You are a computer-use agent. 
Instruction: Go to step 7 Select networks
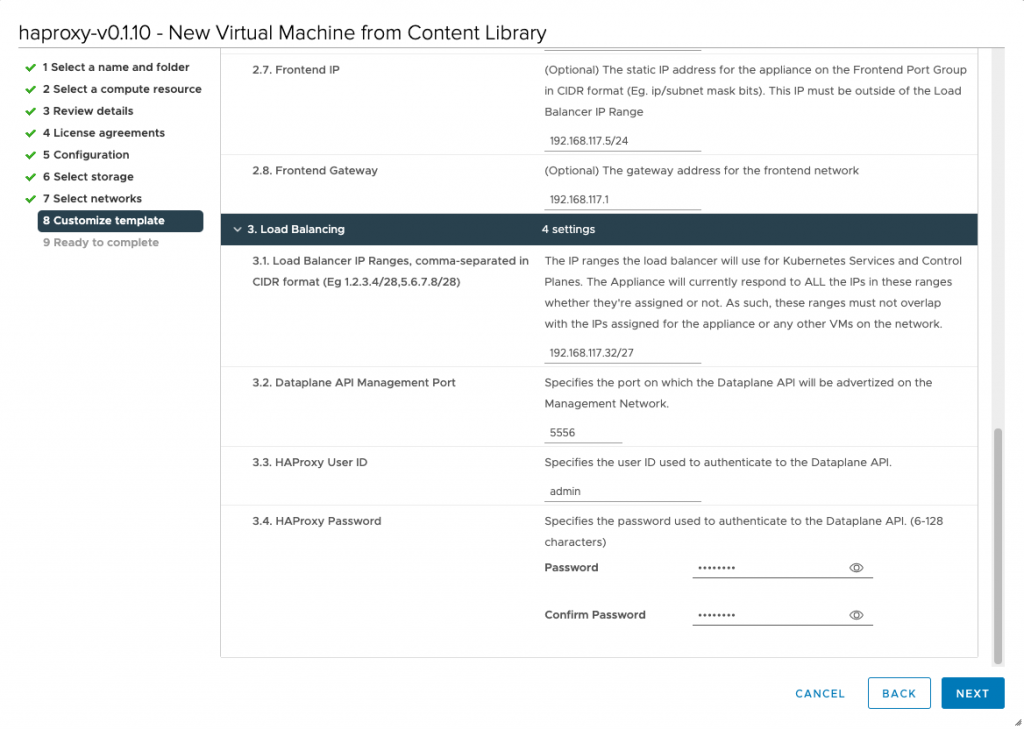tap(92, 199)
